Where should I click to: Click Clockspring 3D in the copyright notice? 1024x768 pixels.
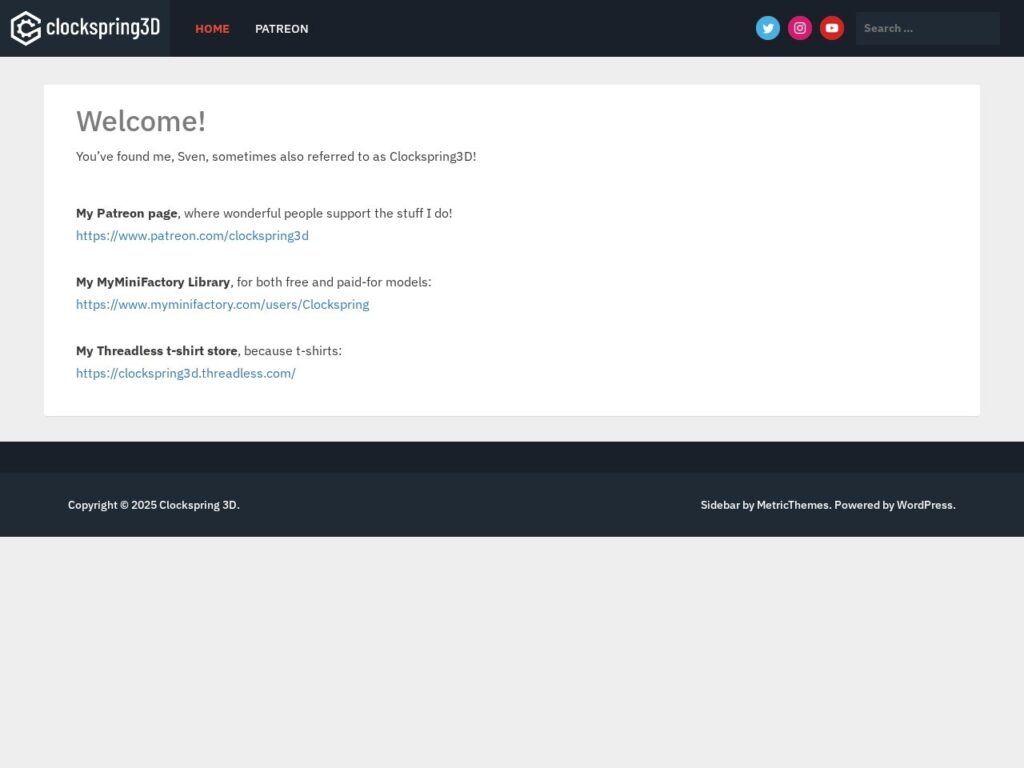(197, 505)
